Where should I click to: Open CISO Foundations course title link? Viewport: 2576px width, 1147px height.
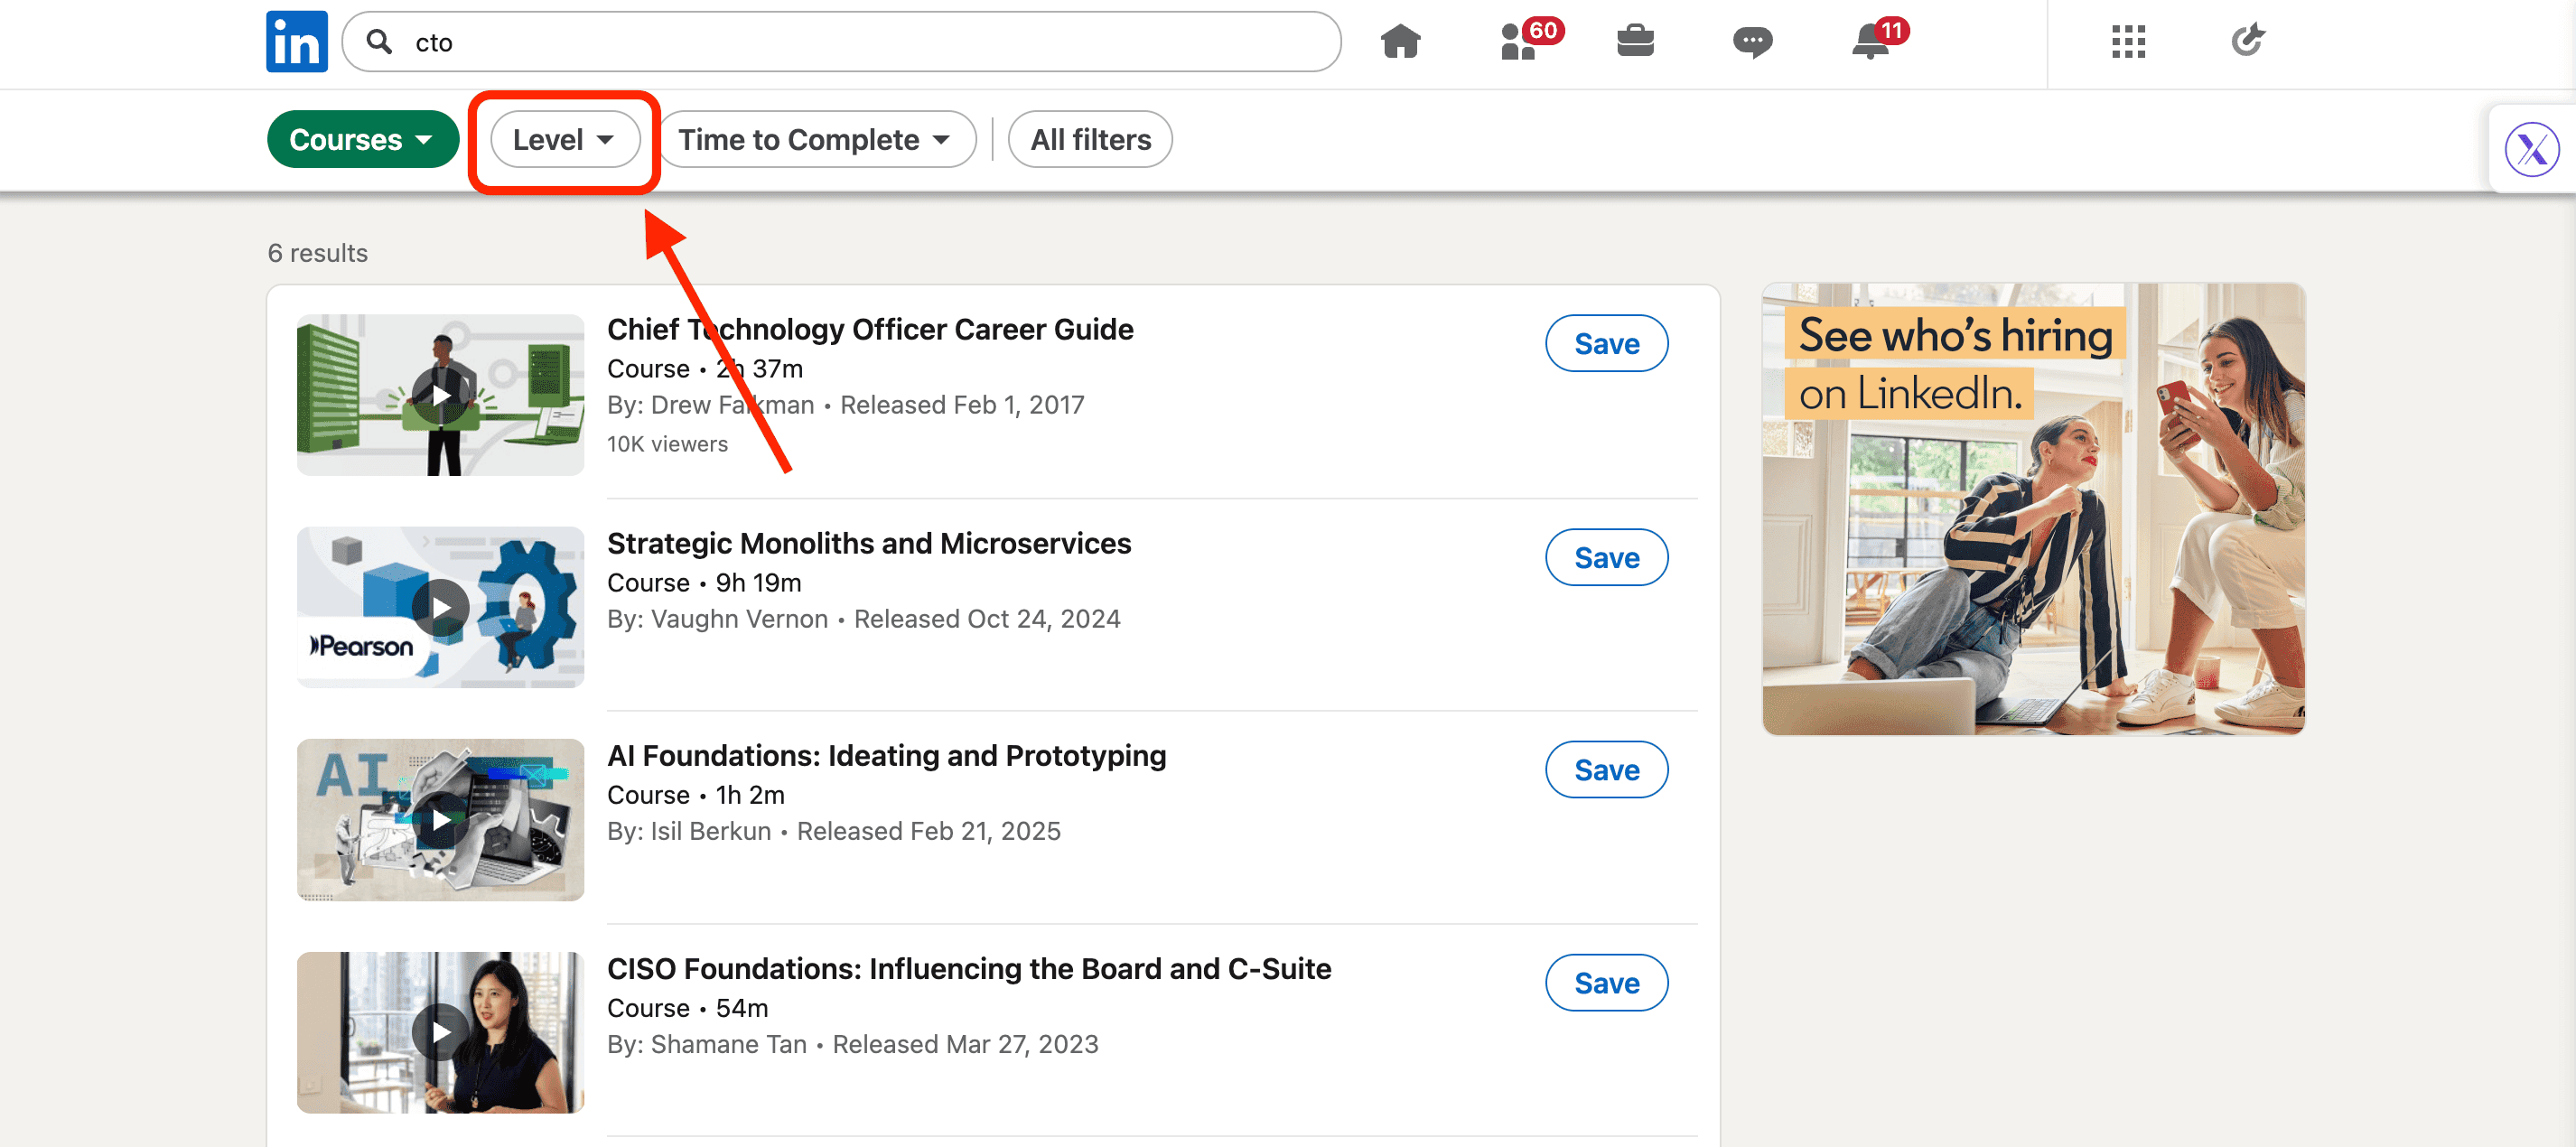tap(968, 969)
